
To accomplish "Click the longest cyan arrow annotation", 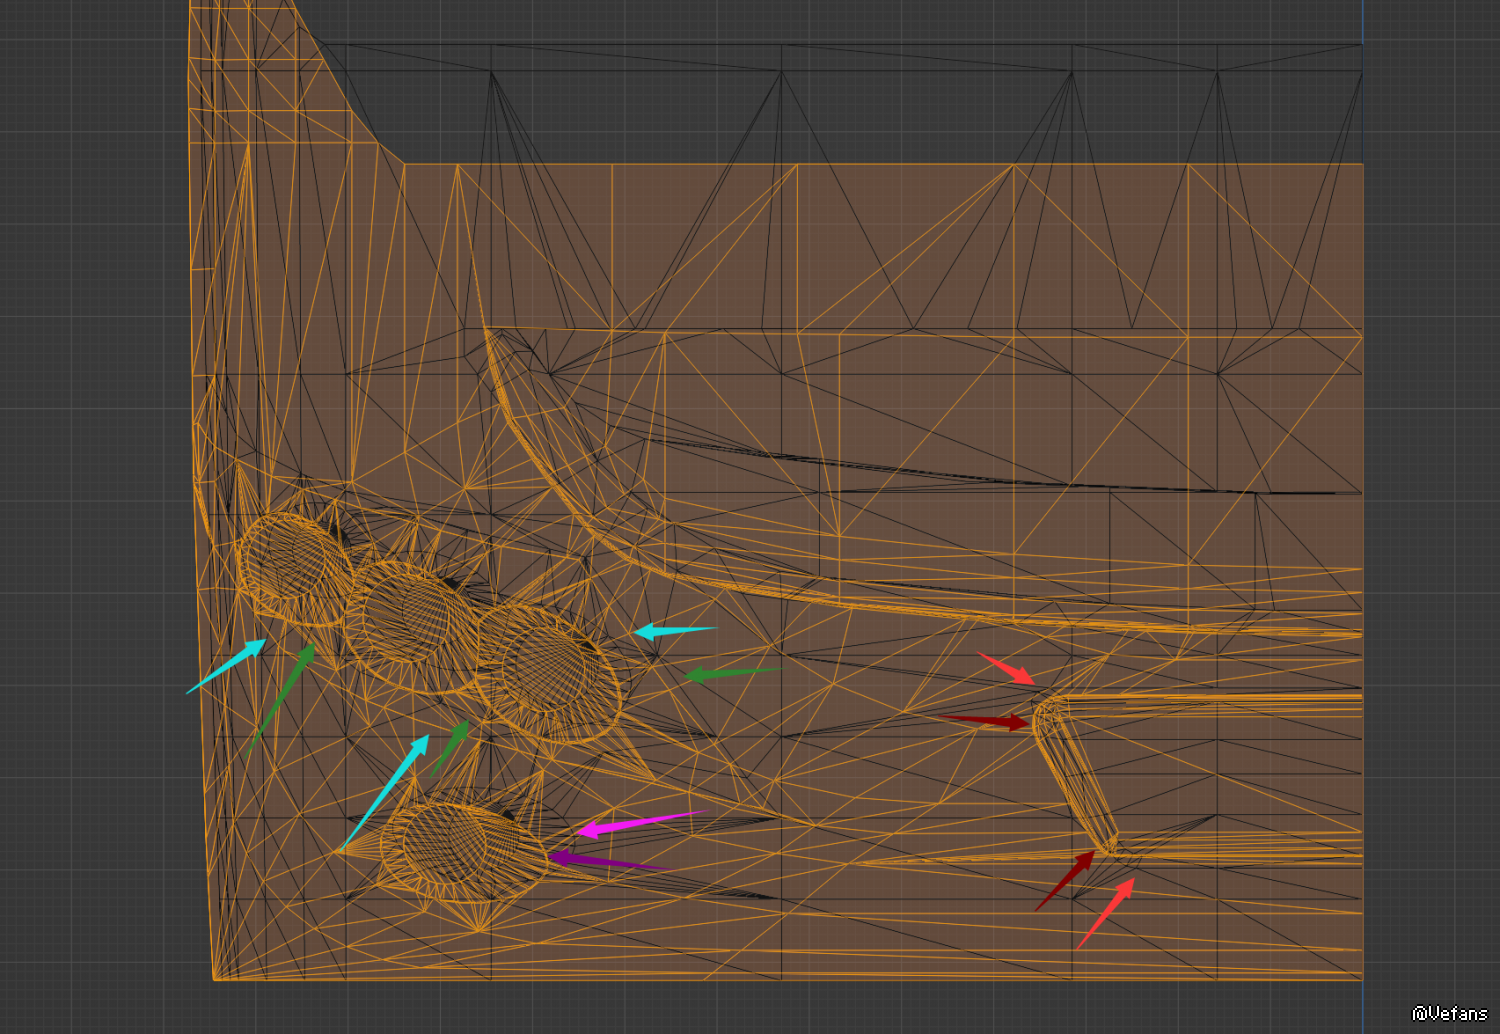I will click(x=386, y=792).
